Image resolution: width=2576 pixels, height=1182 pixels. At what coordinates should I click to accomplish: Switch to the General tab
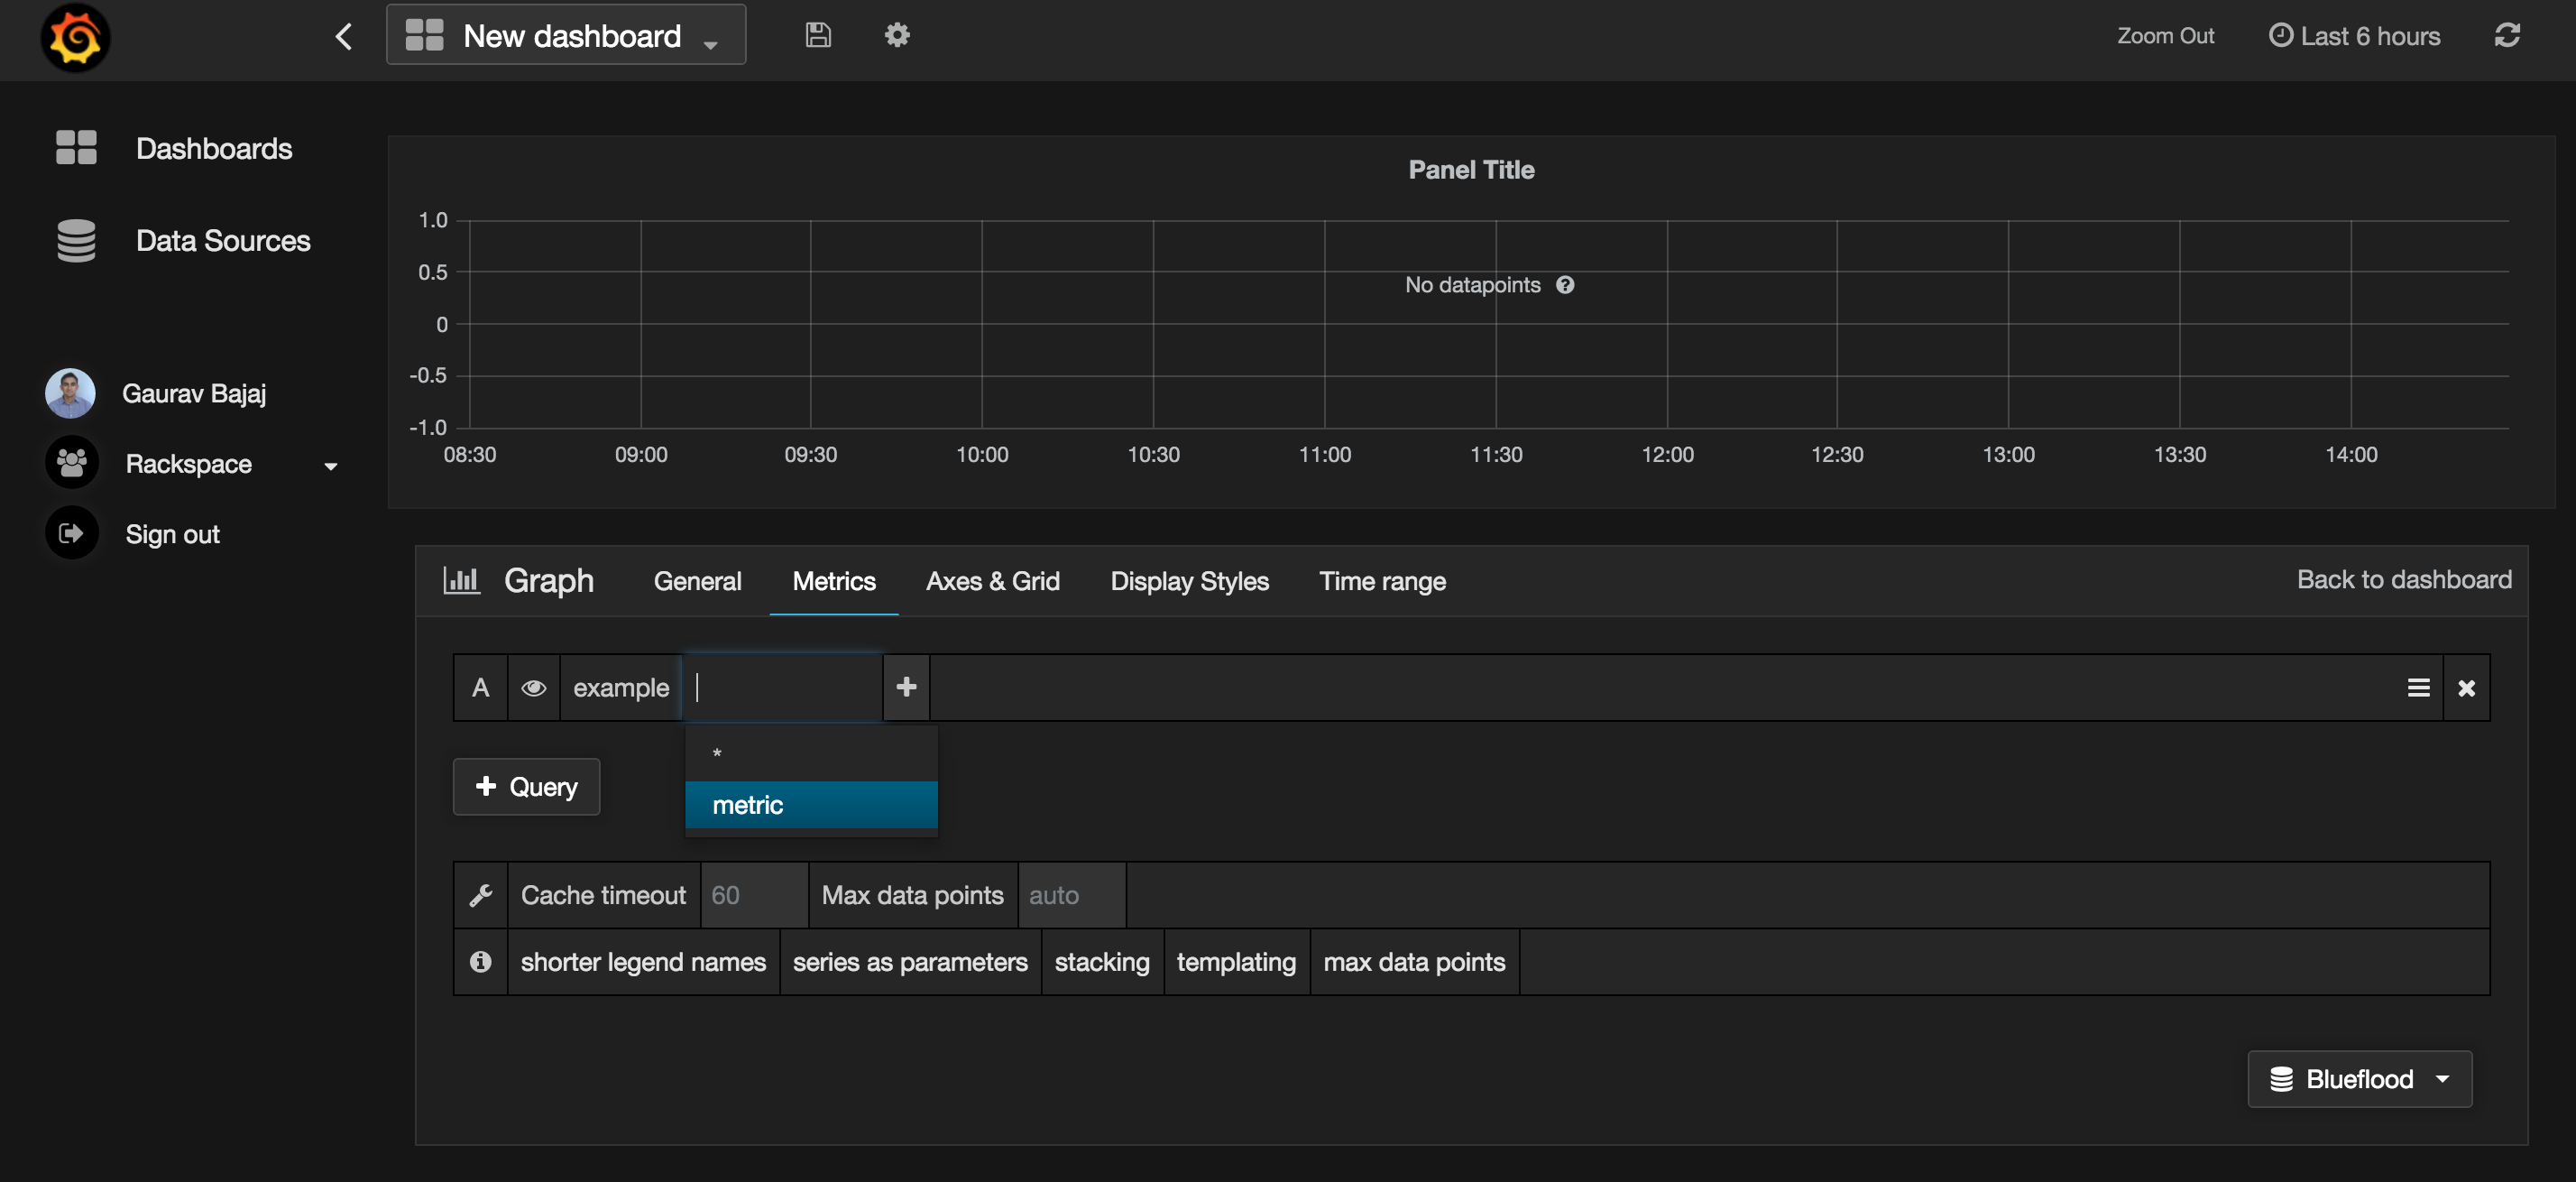[697, 581]
